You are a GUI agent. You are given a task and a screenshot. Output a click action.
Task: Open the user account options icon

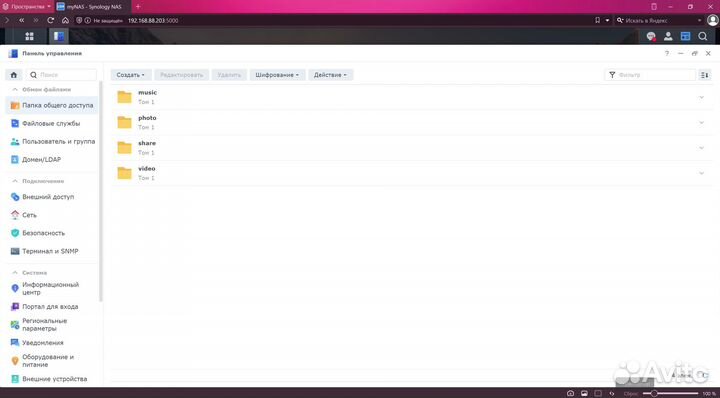[x=668, y=36]
